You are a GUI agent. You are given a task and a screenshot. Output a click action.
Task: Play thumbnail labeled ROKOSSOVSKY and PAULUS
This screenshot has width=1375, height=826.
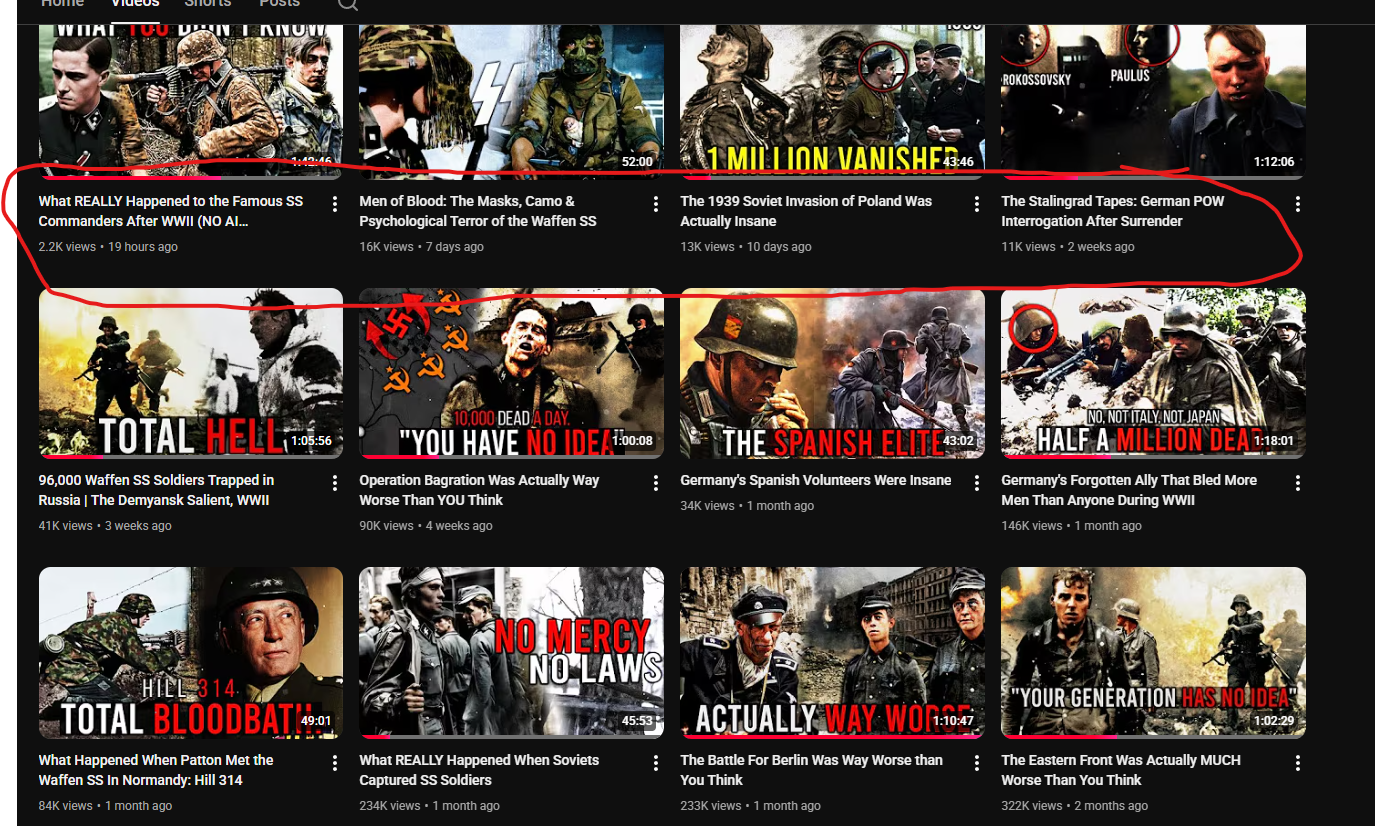click(x=1154, y=100)
